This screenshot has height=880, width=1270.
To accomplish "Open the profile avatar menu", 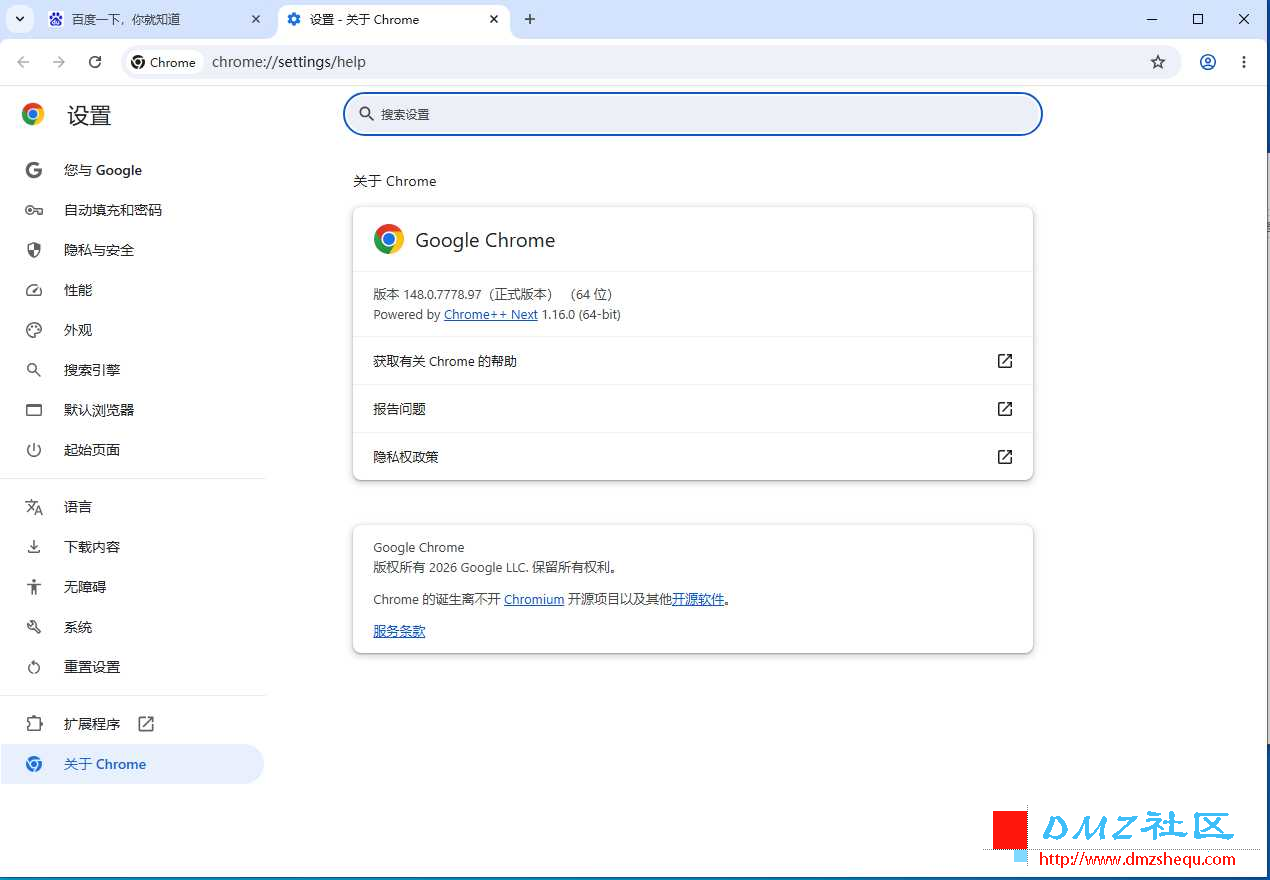I will click(1208, 62).
